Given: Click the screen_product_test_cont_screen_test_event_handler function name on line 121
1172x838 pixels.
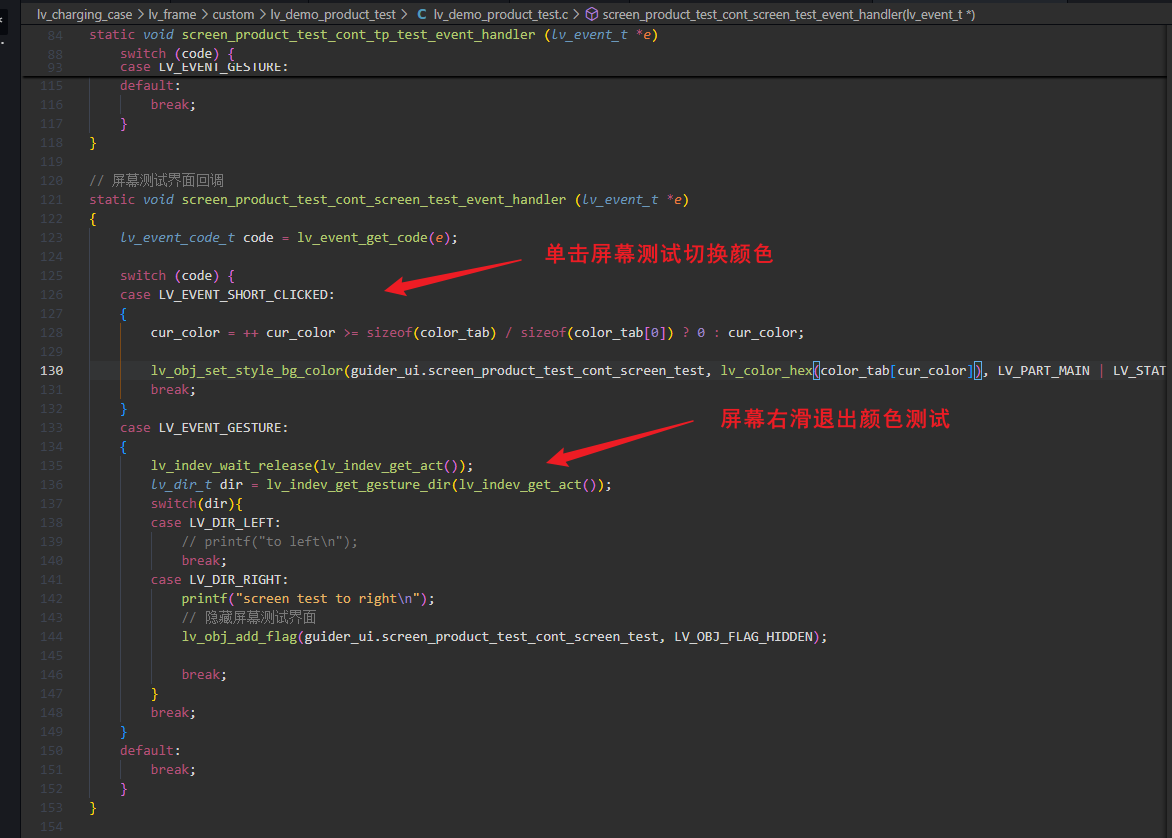Looking at the screenshot, I should (374, 200).
